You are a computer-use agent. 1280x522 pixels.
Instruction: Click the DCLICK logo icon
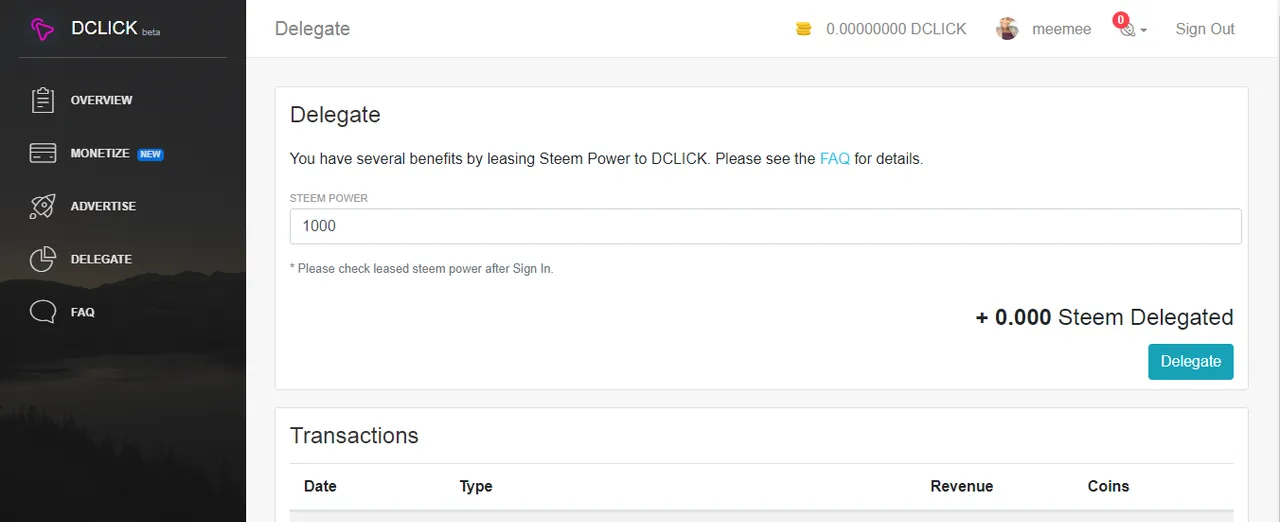pyautogui.click(x=42, y=30)
